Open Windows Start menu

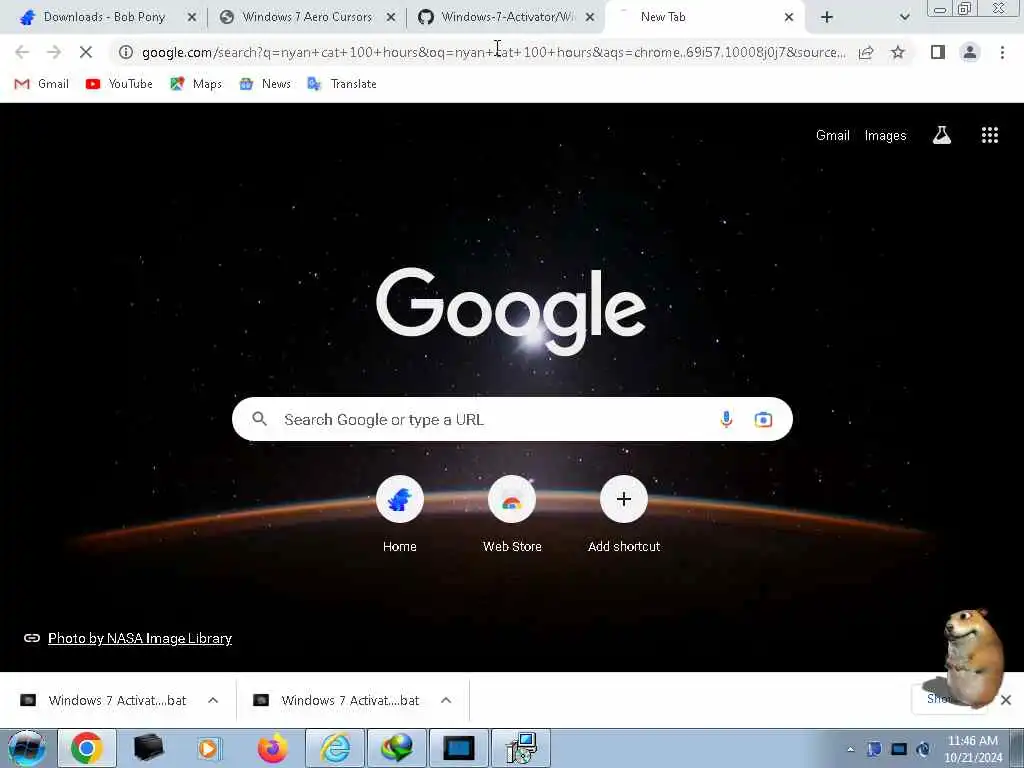(26, 748)
